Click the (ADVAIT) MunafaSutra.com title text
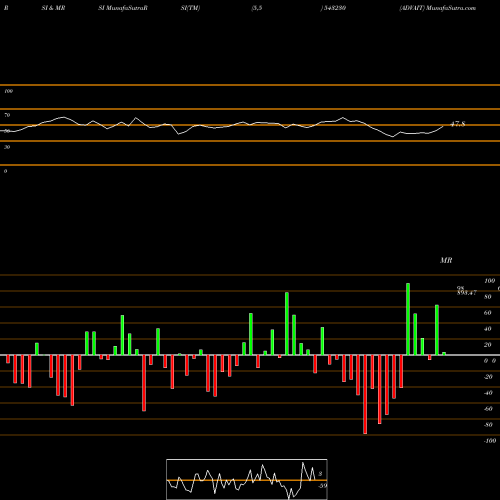Image resolution: width=500 pixels, height=500 pixels. coord(438,8)
